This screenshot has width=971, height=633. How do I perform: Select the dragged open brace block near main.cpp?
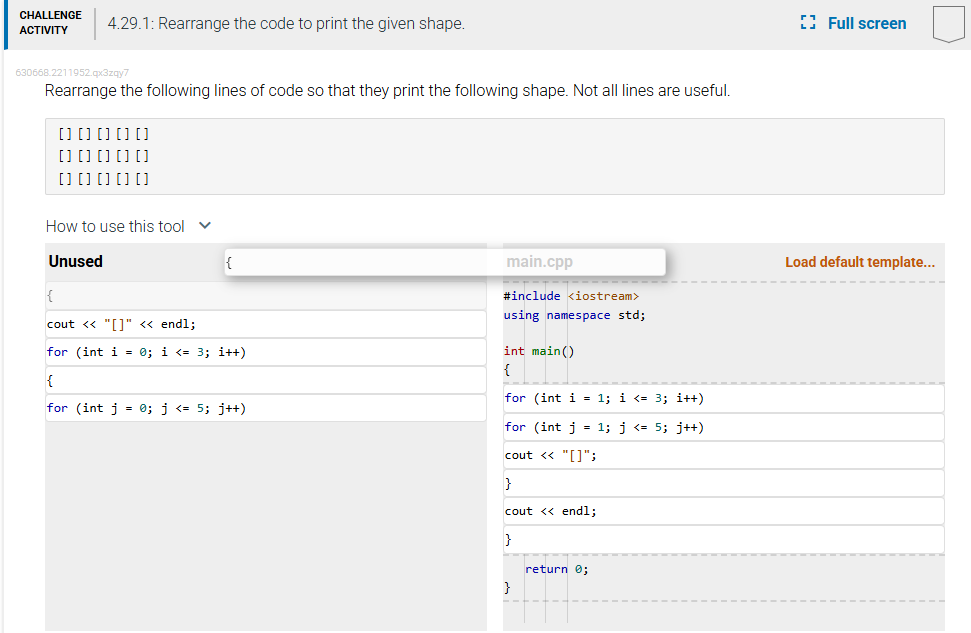pyautogui.click(x=445, y=262)
